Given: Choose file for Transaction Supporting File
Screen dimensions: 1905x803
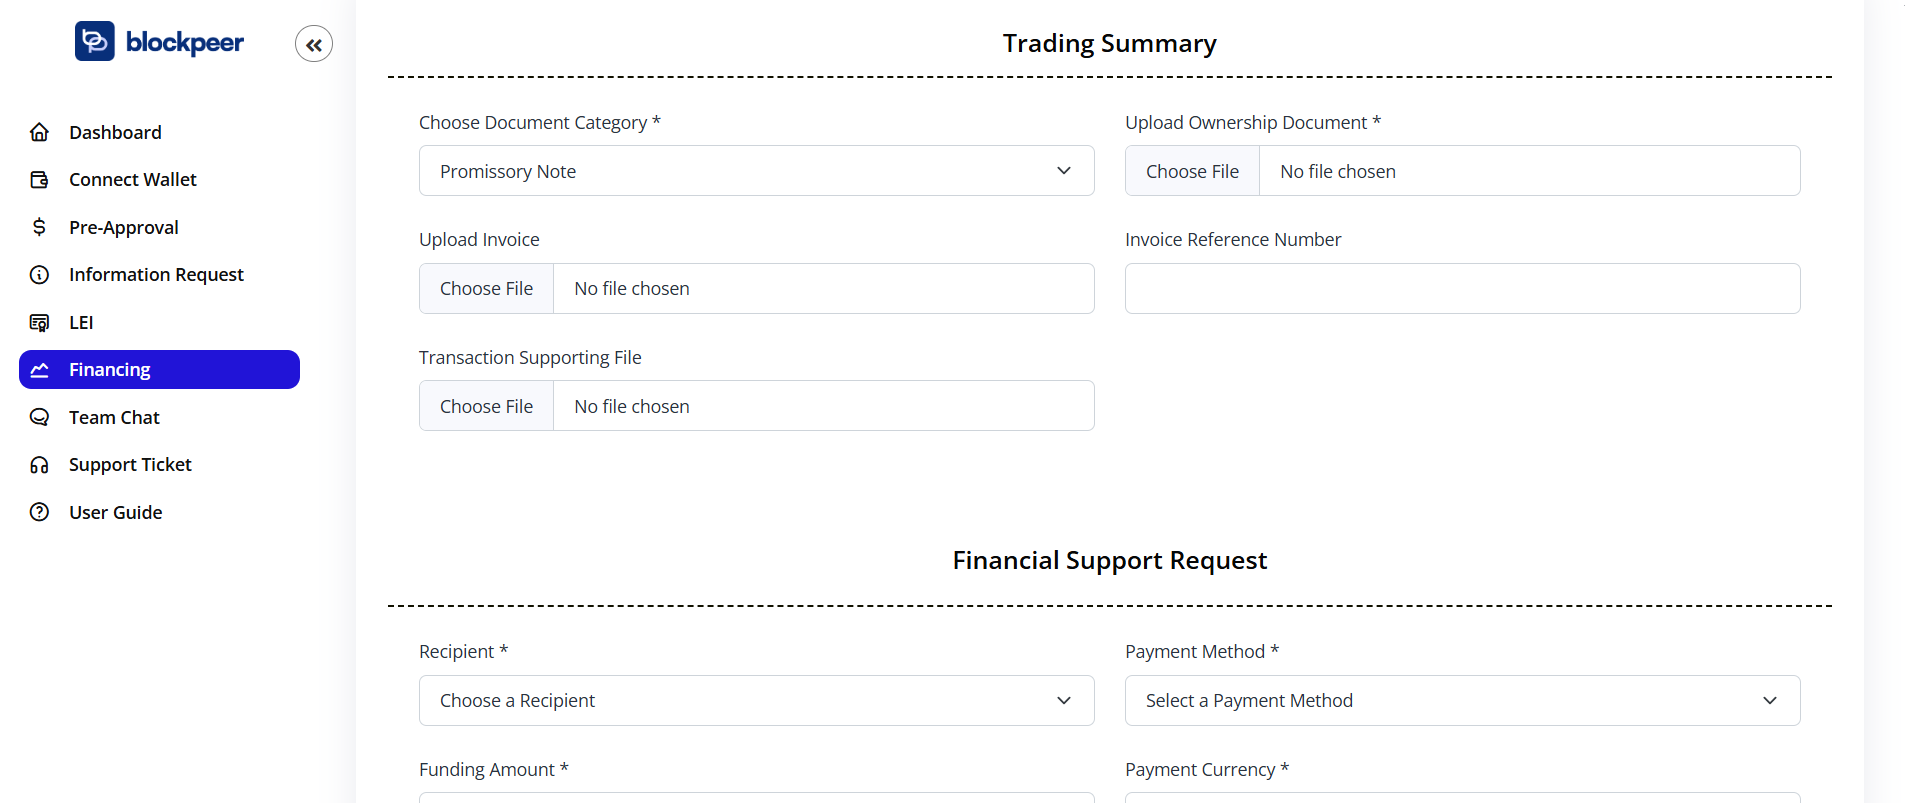Looking at the screenshot, I should 486,406.
